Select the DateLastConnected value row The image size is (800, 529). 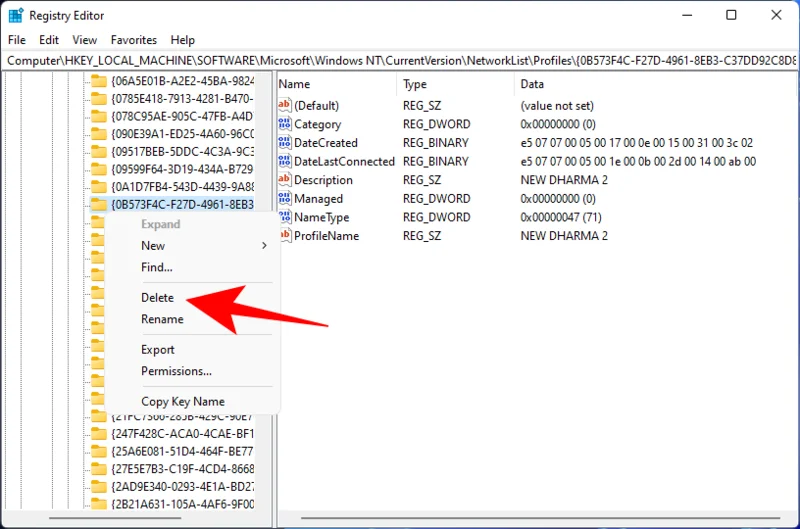(x=344, y=162)
